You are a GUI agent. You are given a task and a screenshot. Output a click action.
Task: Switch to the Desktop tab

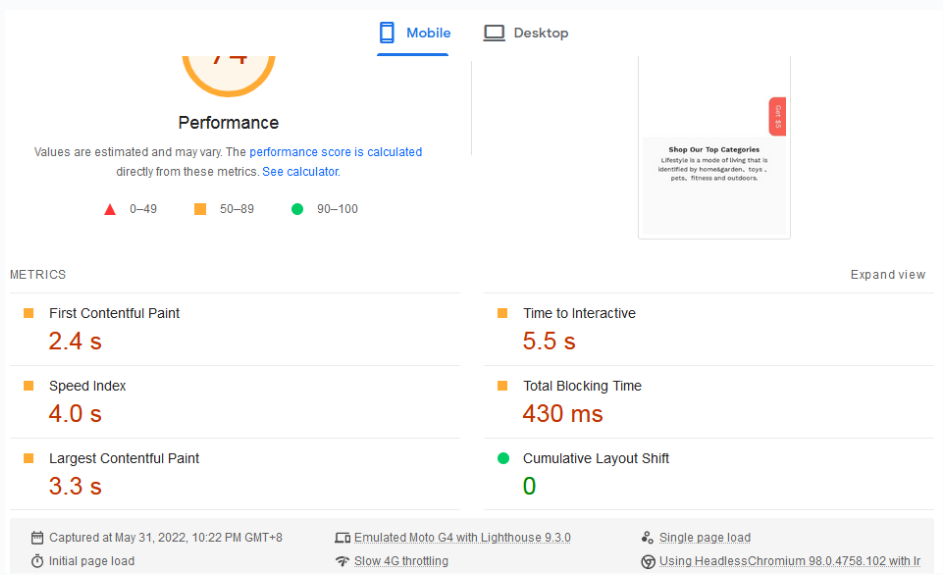526,33
